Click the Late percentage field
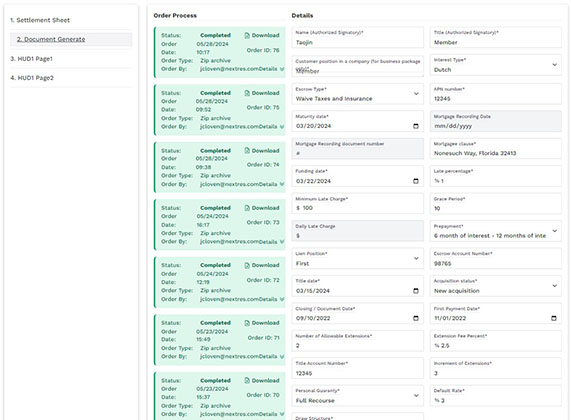Screen dimensions: 572x420 coord(495,176)
